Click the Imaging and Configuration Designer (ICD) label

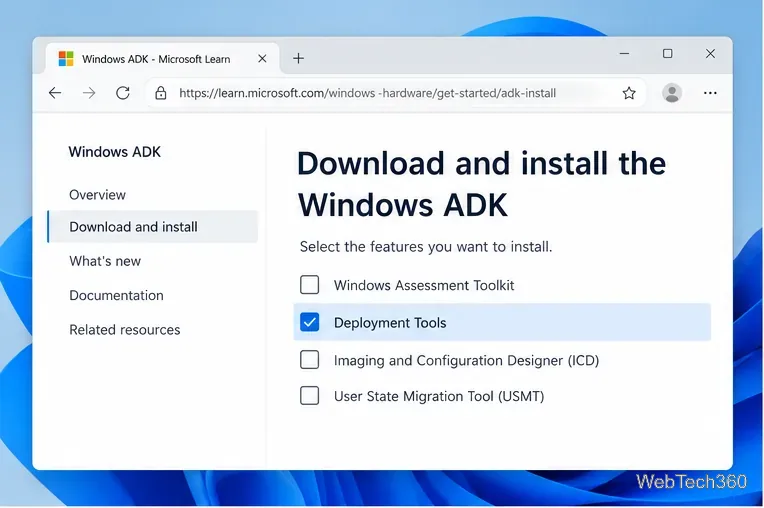[466, 360]
